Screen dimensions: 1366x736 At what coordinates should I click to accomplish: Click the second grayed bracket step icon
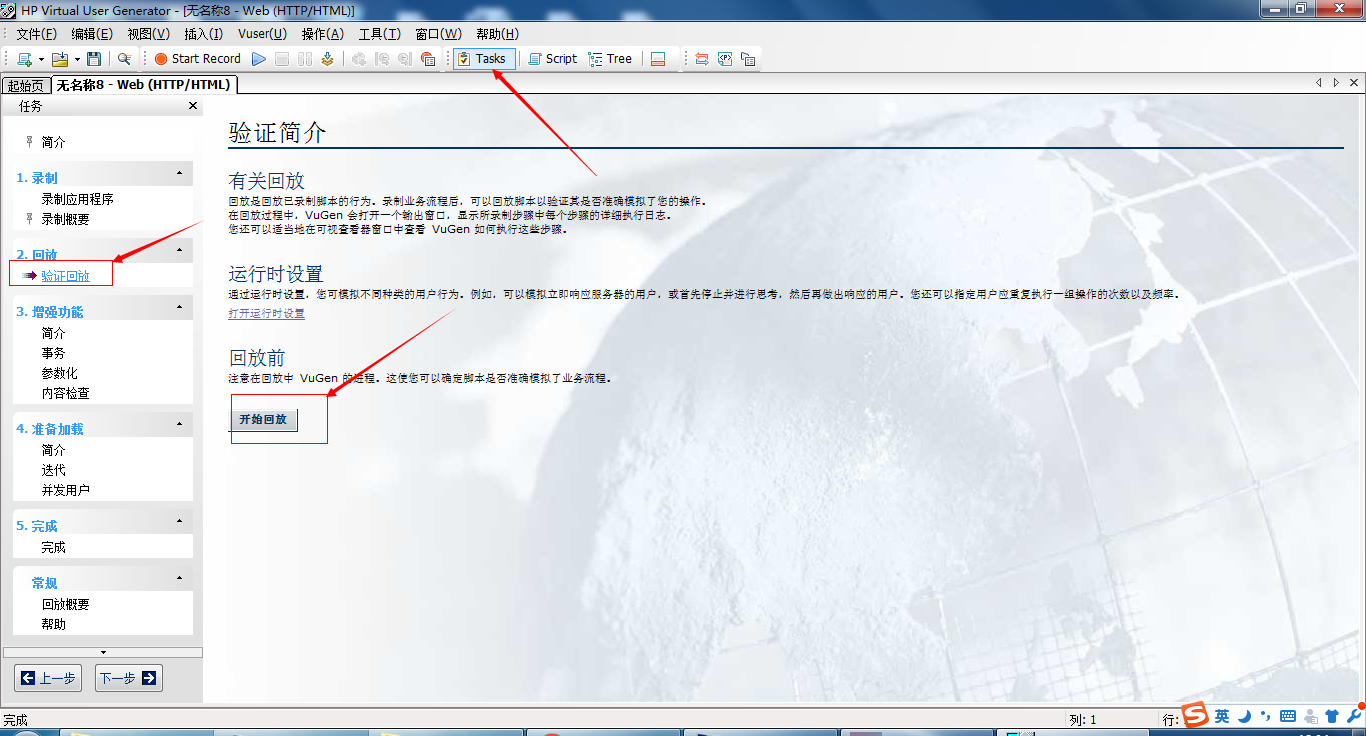[405, 59]
